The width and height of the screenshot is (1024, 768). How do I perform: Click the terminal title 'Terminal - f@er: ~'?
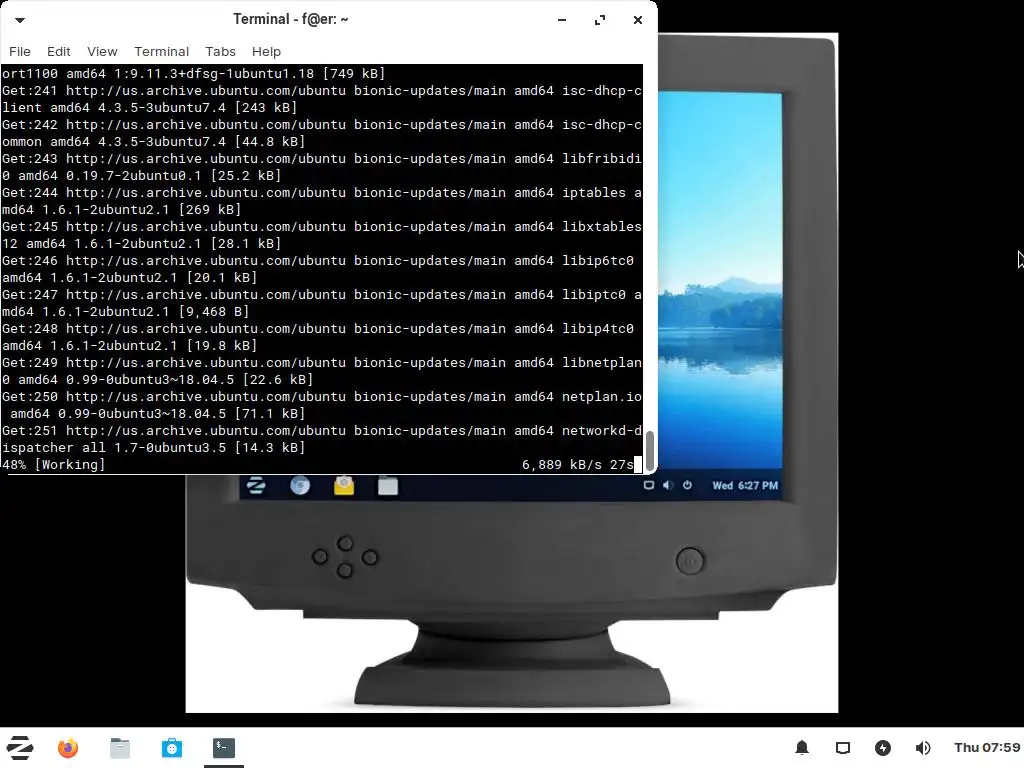click(x=291, y=20)
